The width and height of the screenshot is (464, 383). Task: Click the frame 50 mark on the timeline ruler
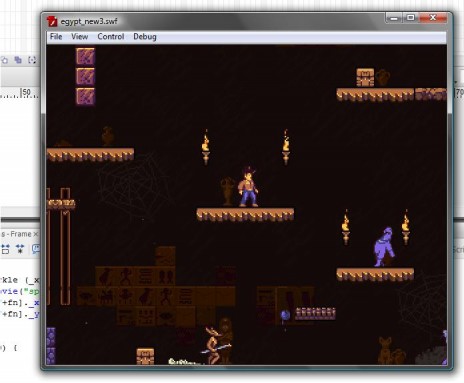click(26, 93)
